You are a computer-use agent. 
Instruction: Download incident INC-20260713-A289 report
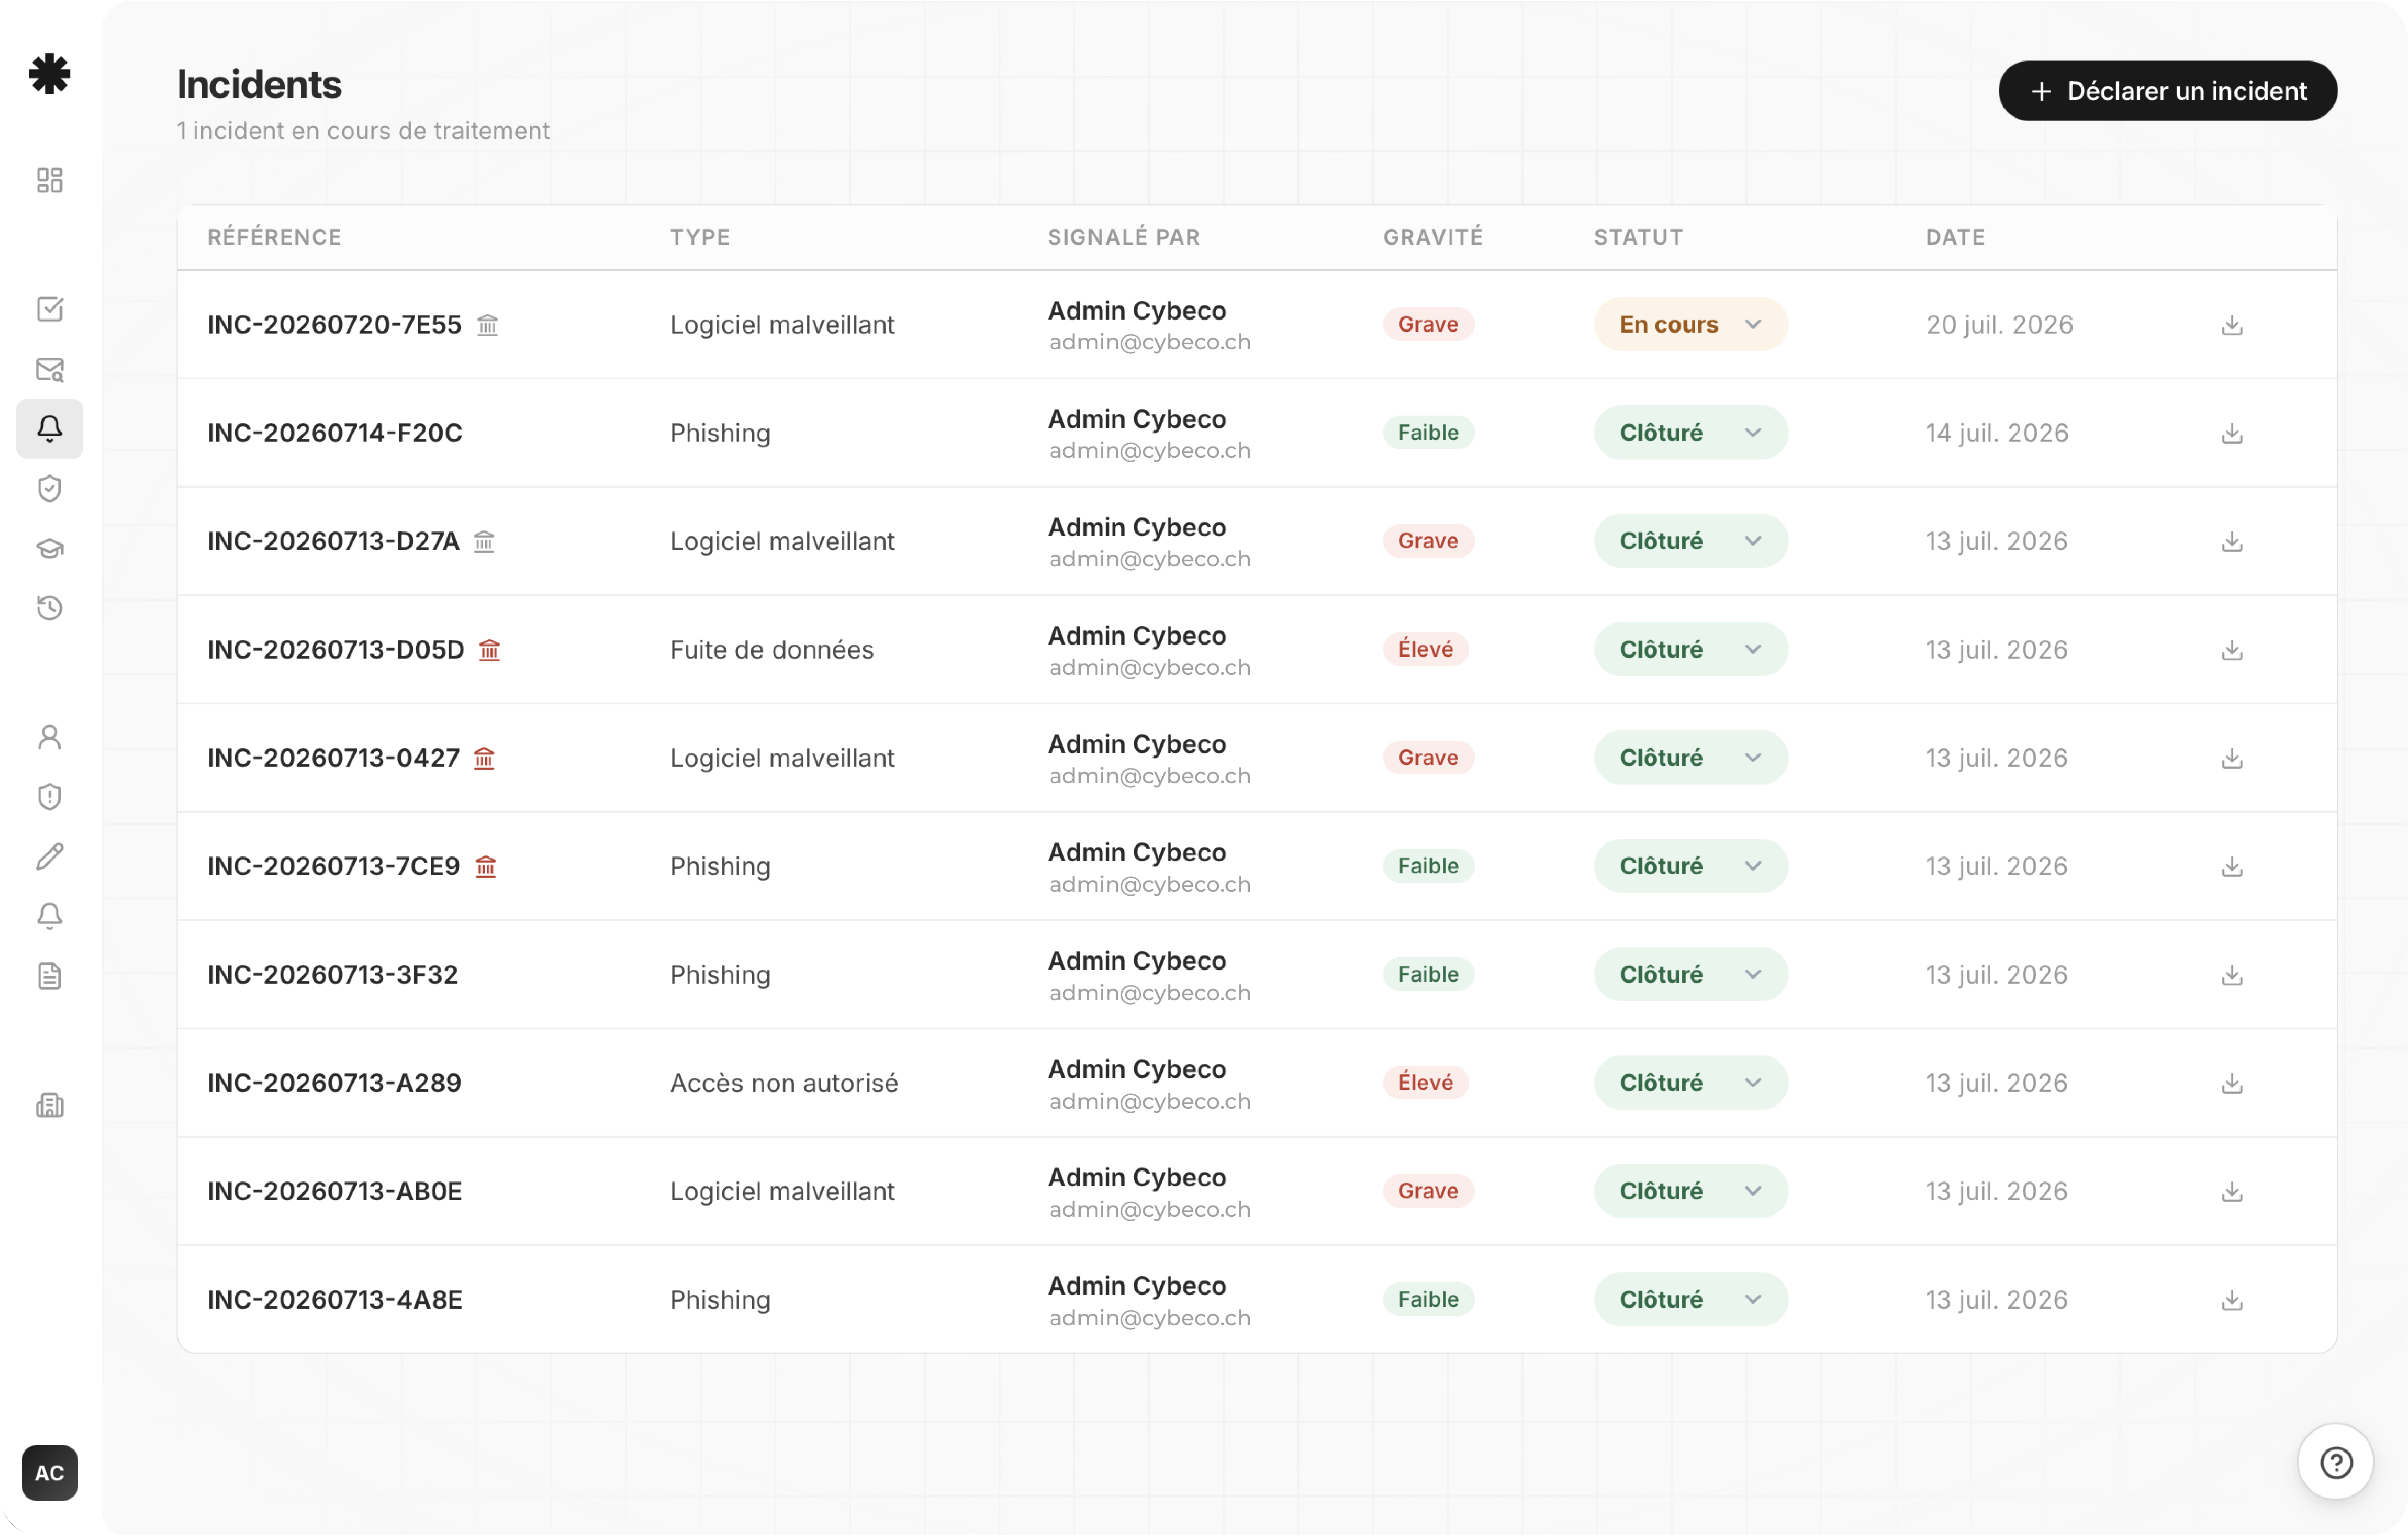point(2232,1083)
